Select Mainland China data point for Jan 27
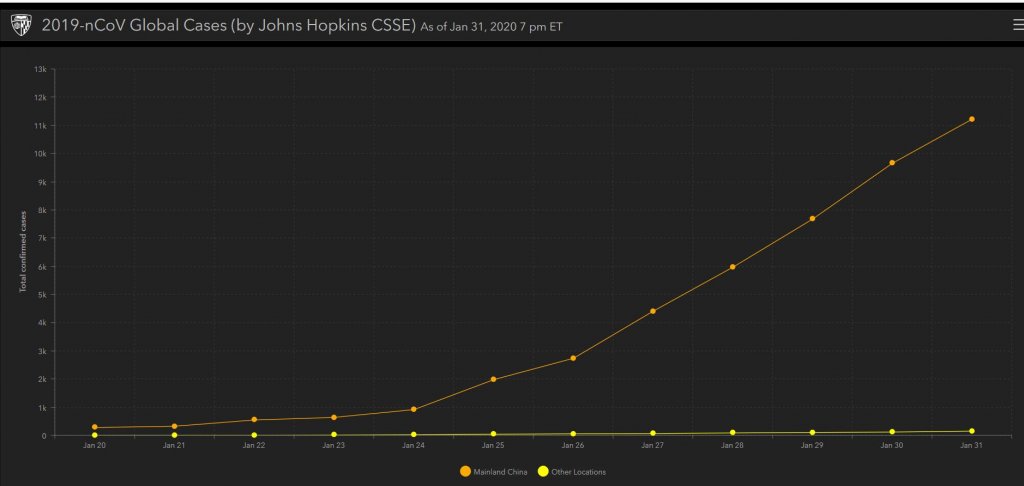The height and width of the screenshot is (486, 1024). point(653,311)
